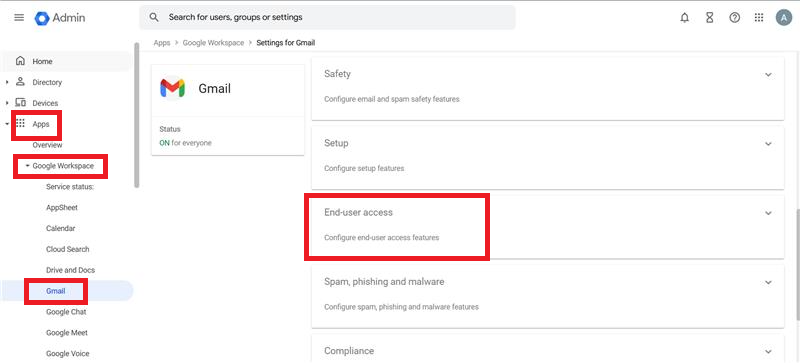Expand the Setup section chevron
This screenshot has width=800, height=363.
pos(768,144)
